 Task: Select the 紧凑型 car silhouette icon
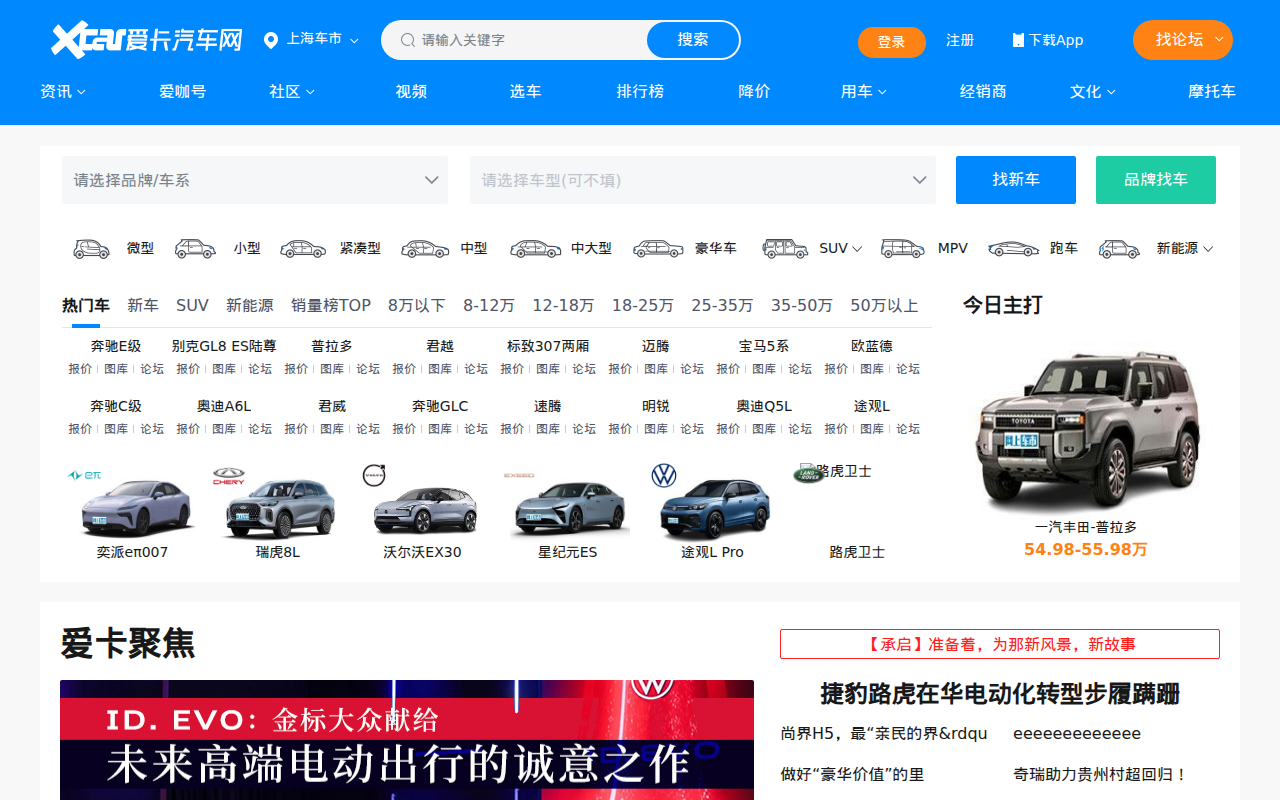pyautogui.click(x=303, y=248)
